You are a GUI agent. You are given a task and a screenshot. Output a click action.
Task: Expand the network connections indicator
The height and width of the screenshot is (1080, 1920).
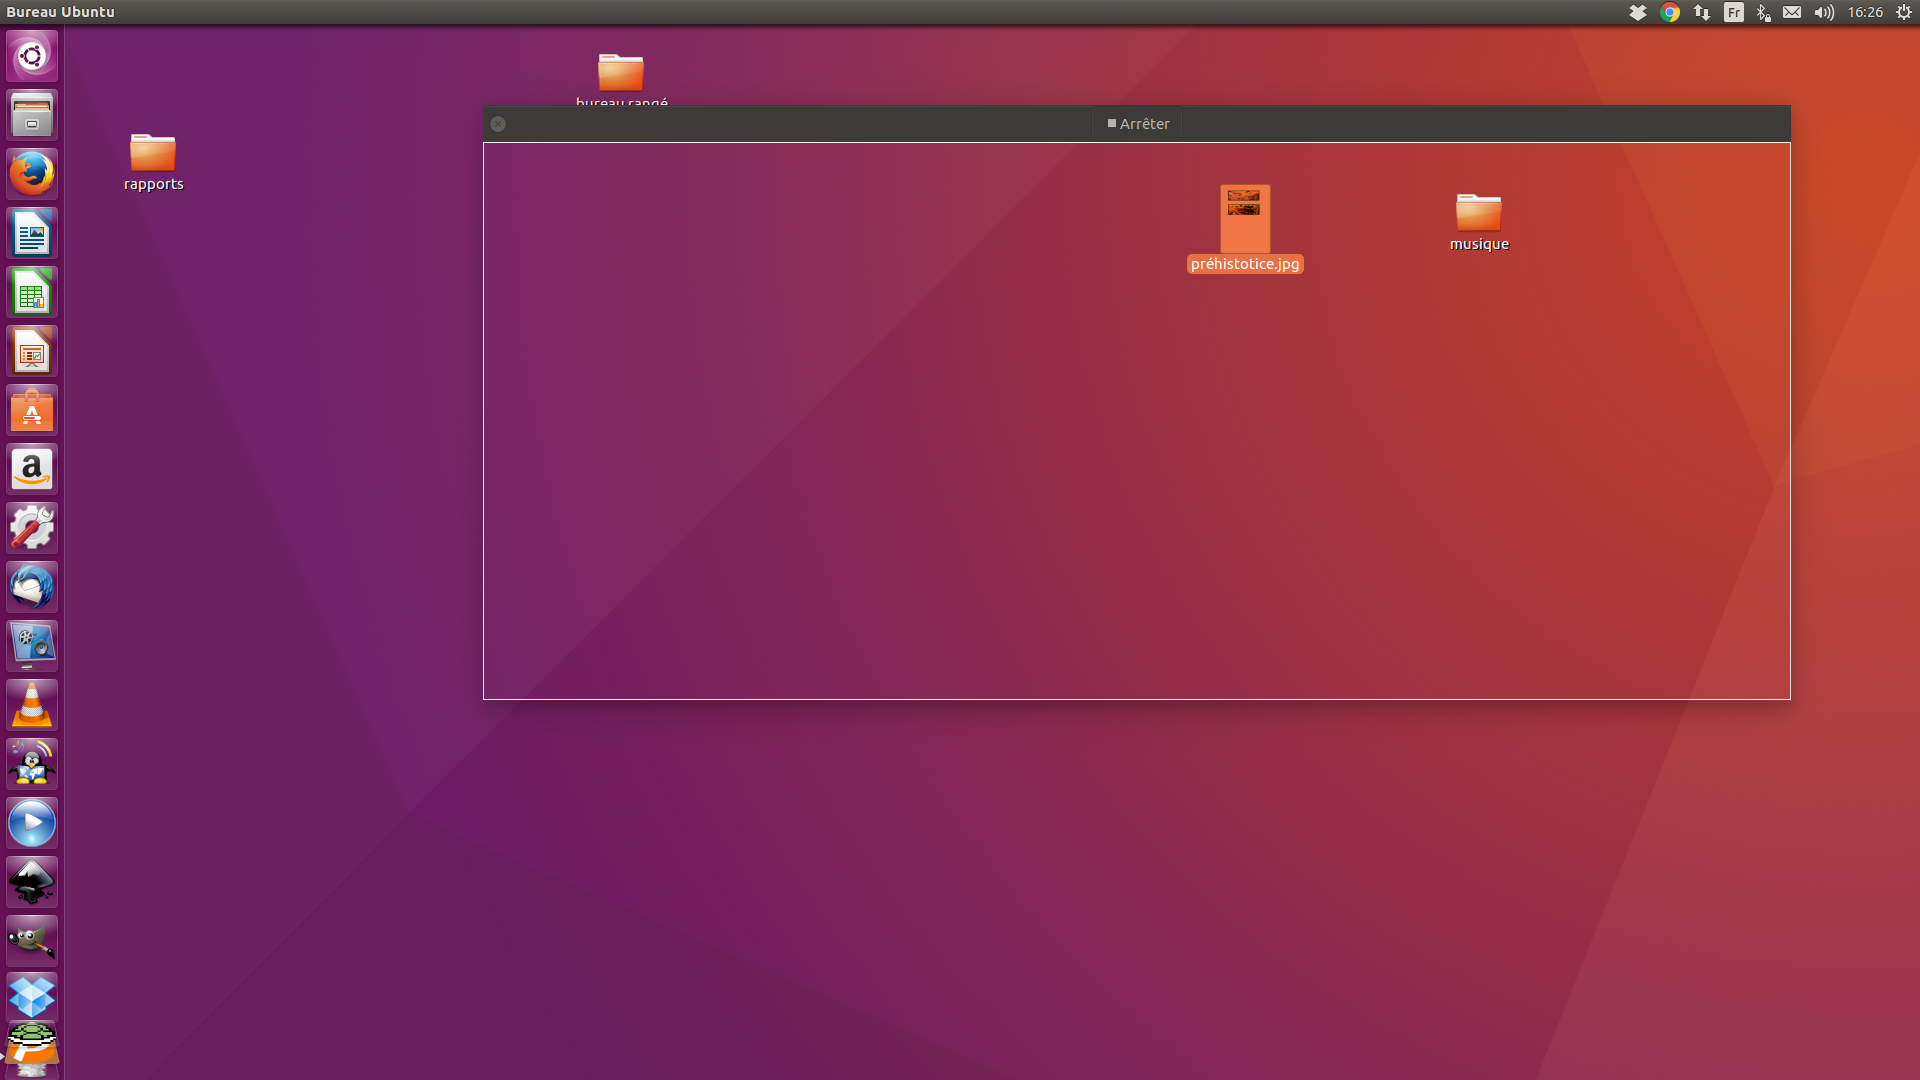point(1702,12)
